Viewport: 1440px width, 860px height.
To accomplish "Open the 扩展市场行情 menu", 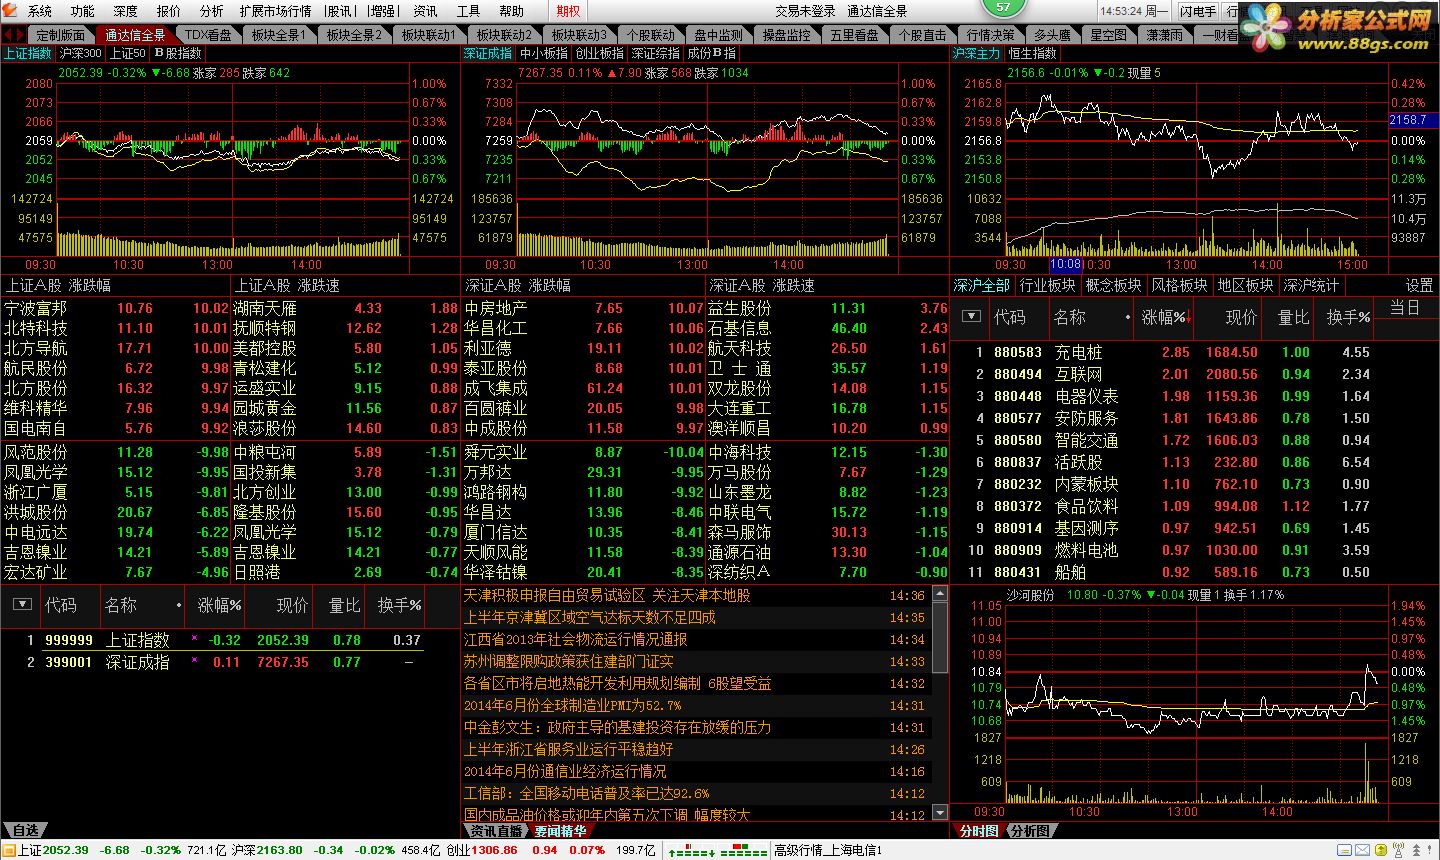I will coord(276,11).
